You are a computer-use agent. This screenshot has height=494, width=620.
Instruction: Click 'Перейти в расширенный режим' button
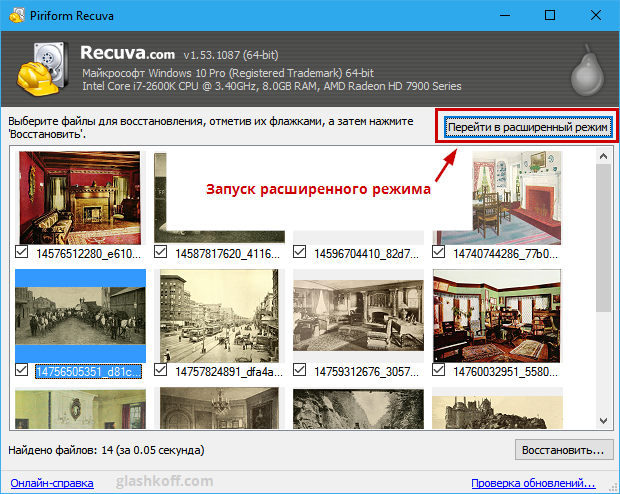coord(527,127)
